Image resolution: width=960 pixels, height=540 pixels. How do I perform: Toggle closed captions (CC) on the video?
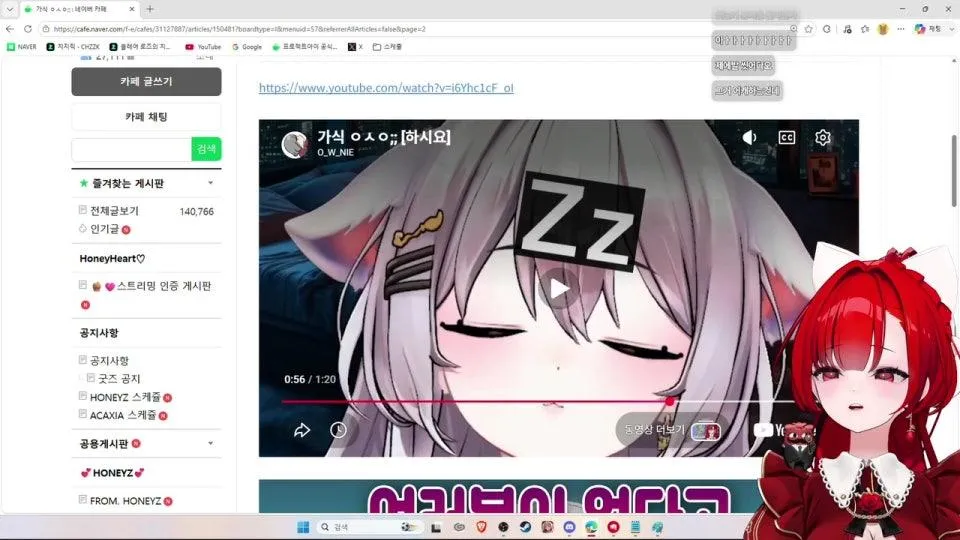(x=786, y=137)
